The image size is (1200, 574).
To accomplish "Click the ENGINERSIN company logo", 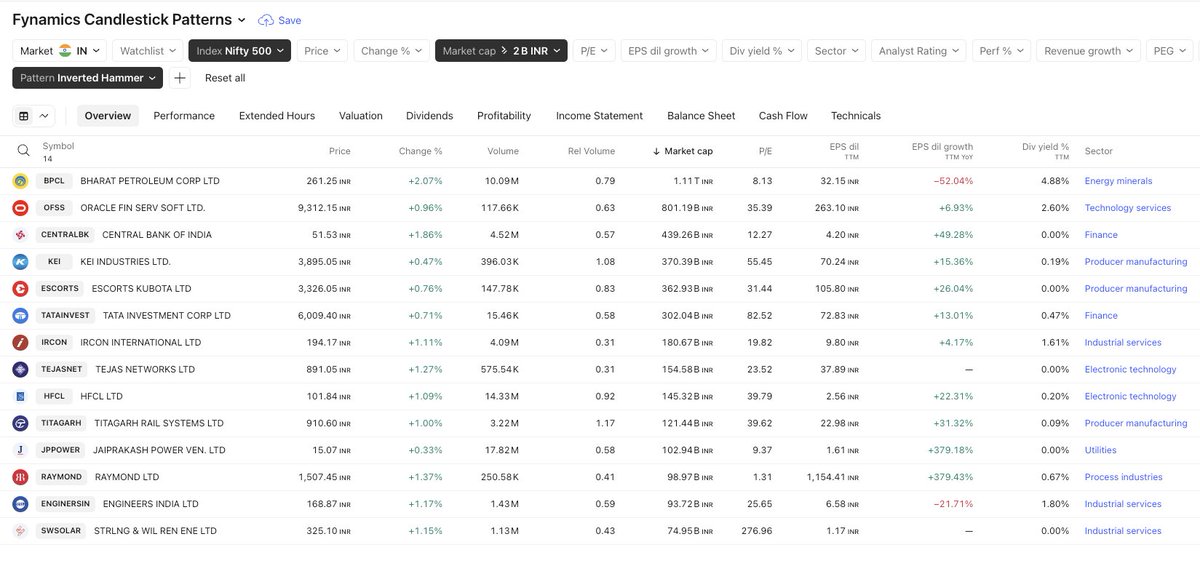I will (x=20, y=504).
